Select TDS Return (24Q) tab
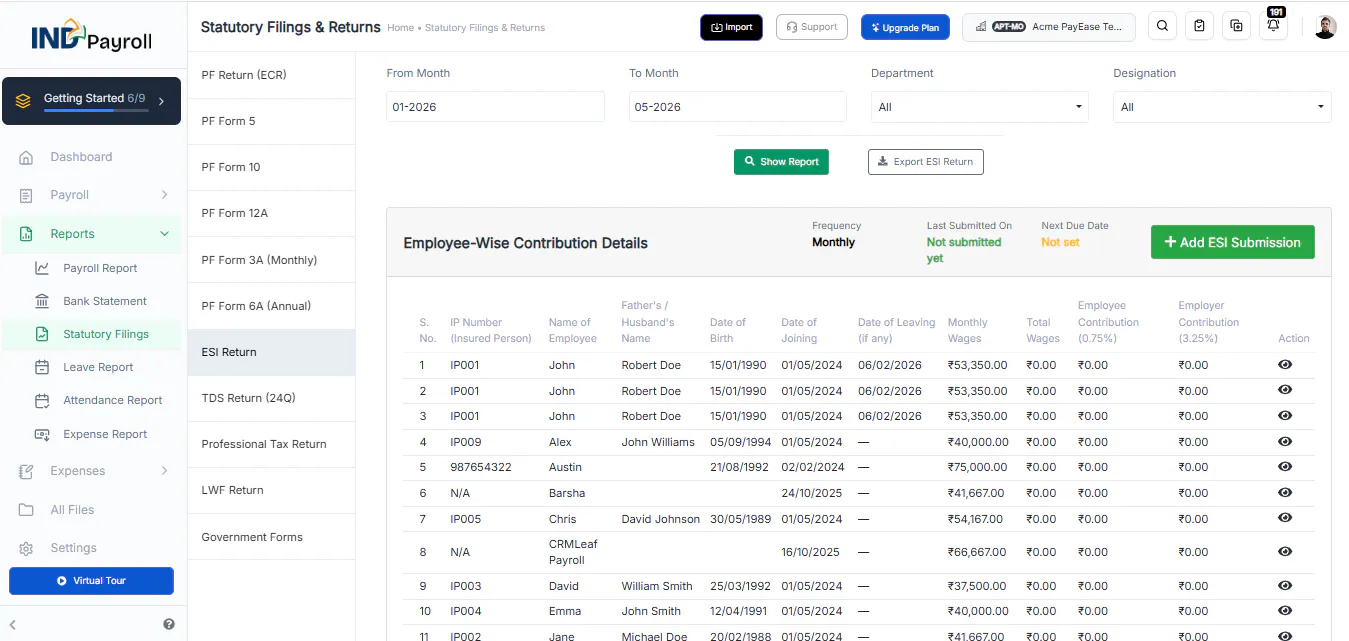This screenshot has width=1349, height=641. [x=271, y=398]
